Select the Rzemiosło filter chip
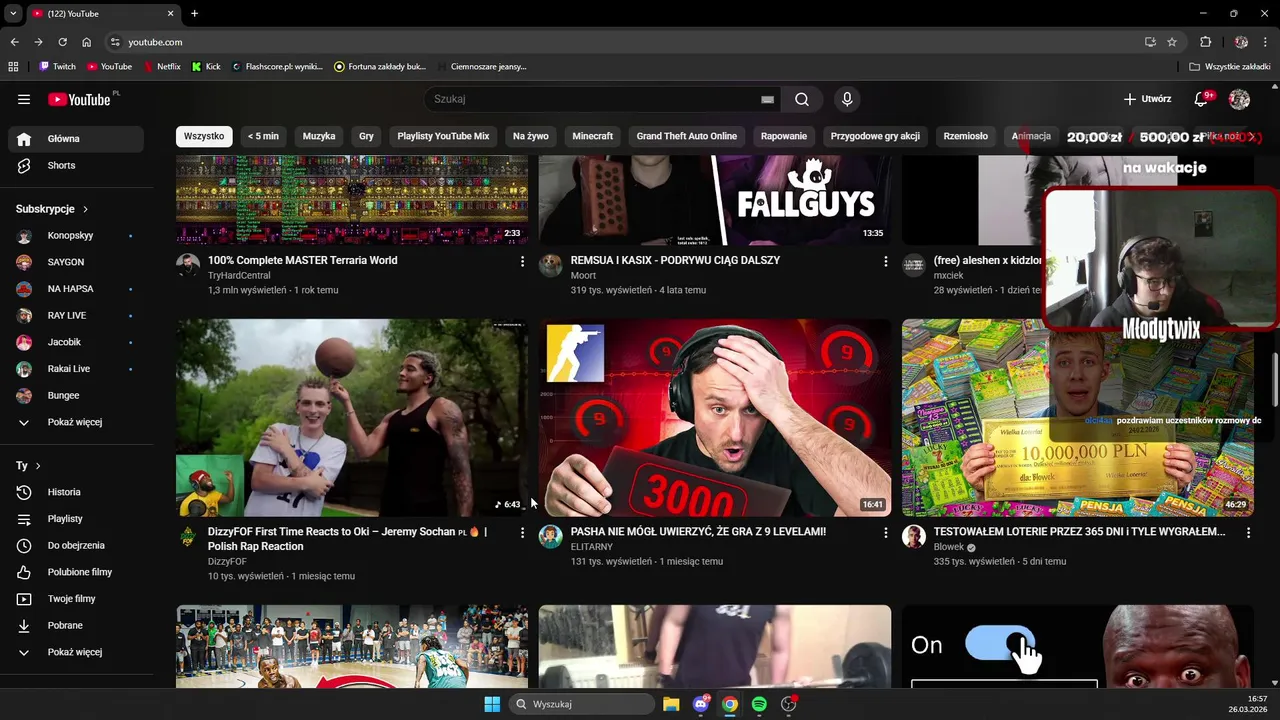This screenshot has width=1280, height=720. pos(966,136)
